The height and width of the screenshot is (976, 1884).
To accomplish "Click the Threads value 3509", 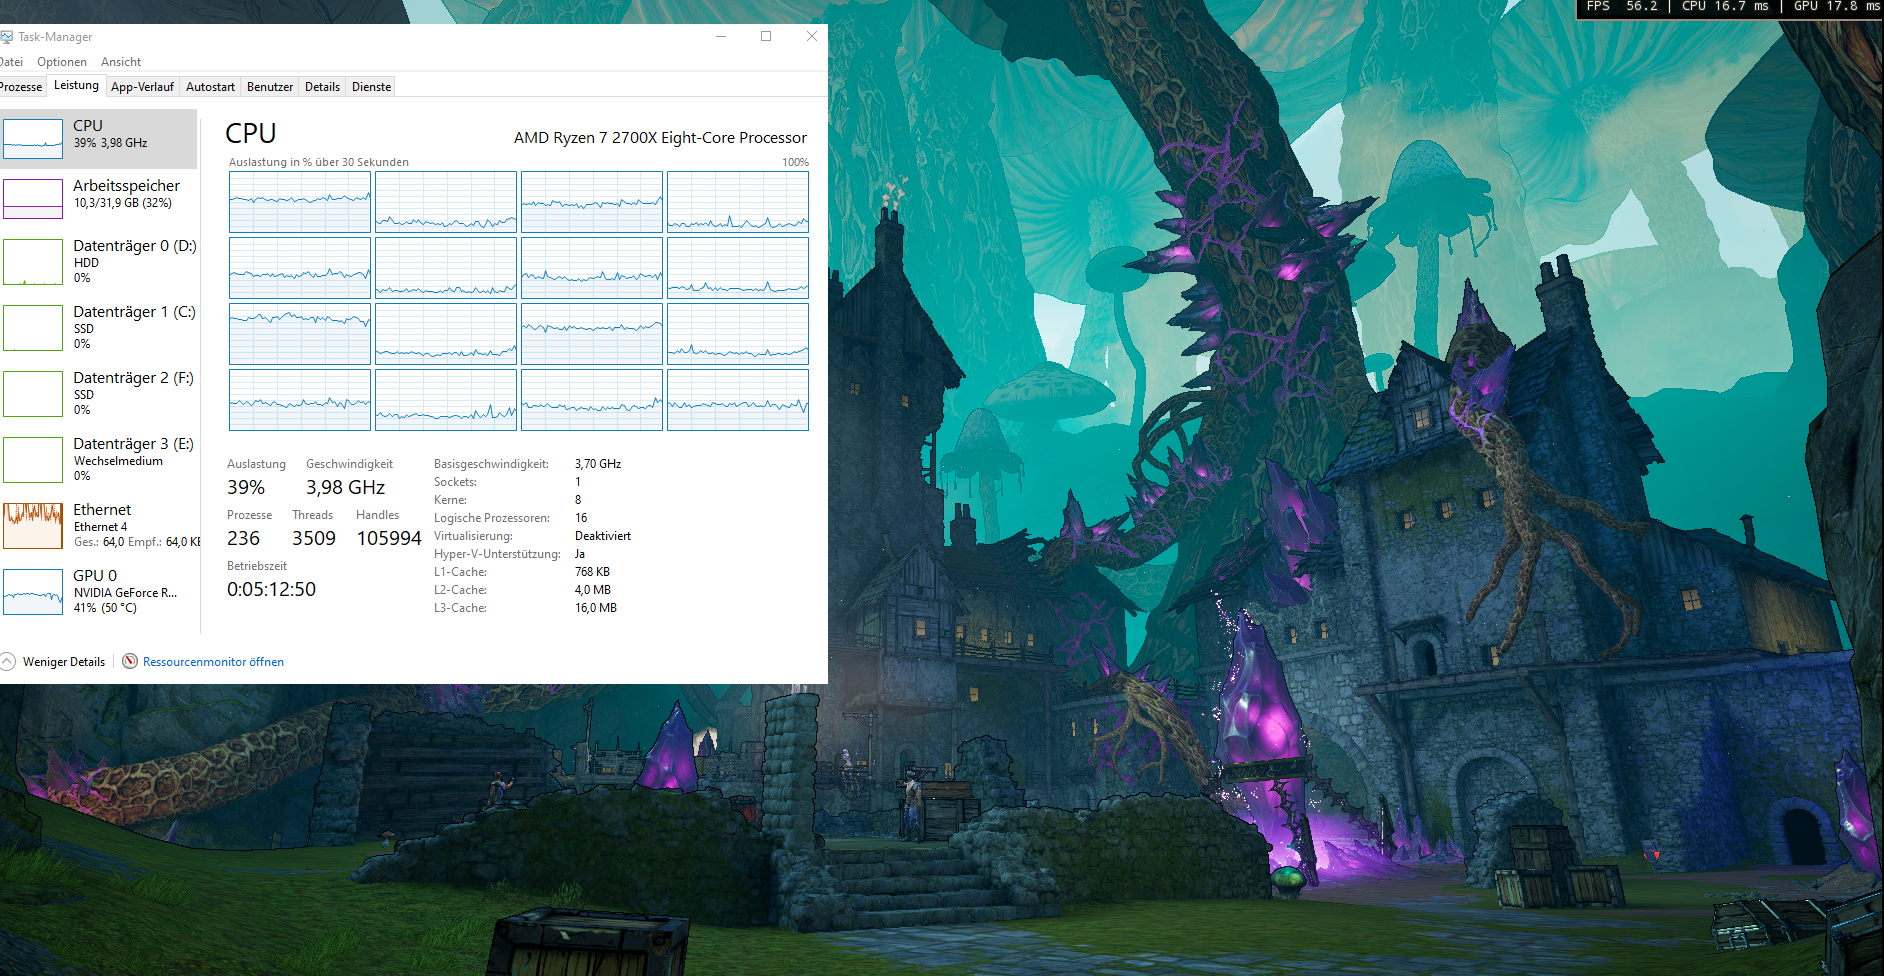I will click(314, 538).
